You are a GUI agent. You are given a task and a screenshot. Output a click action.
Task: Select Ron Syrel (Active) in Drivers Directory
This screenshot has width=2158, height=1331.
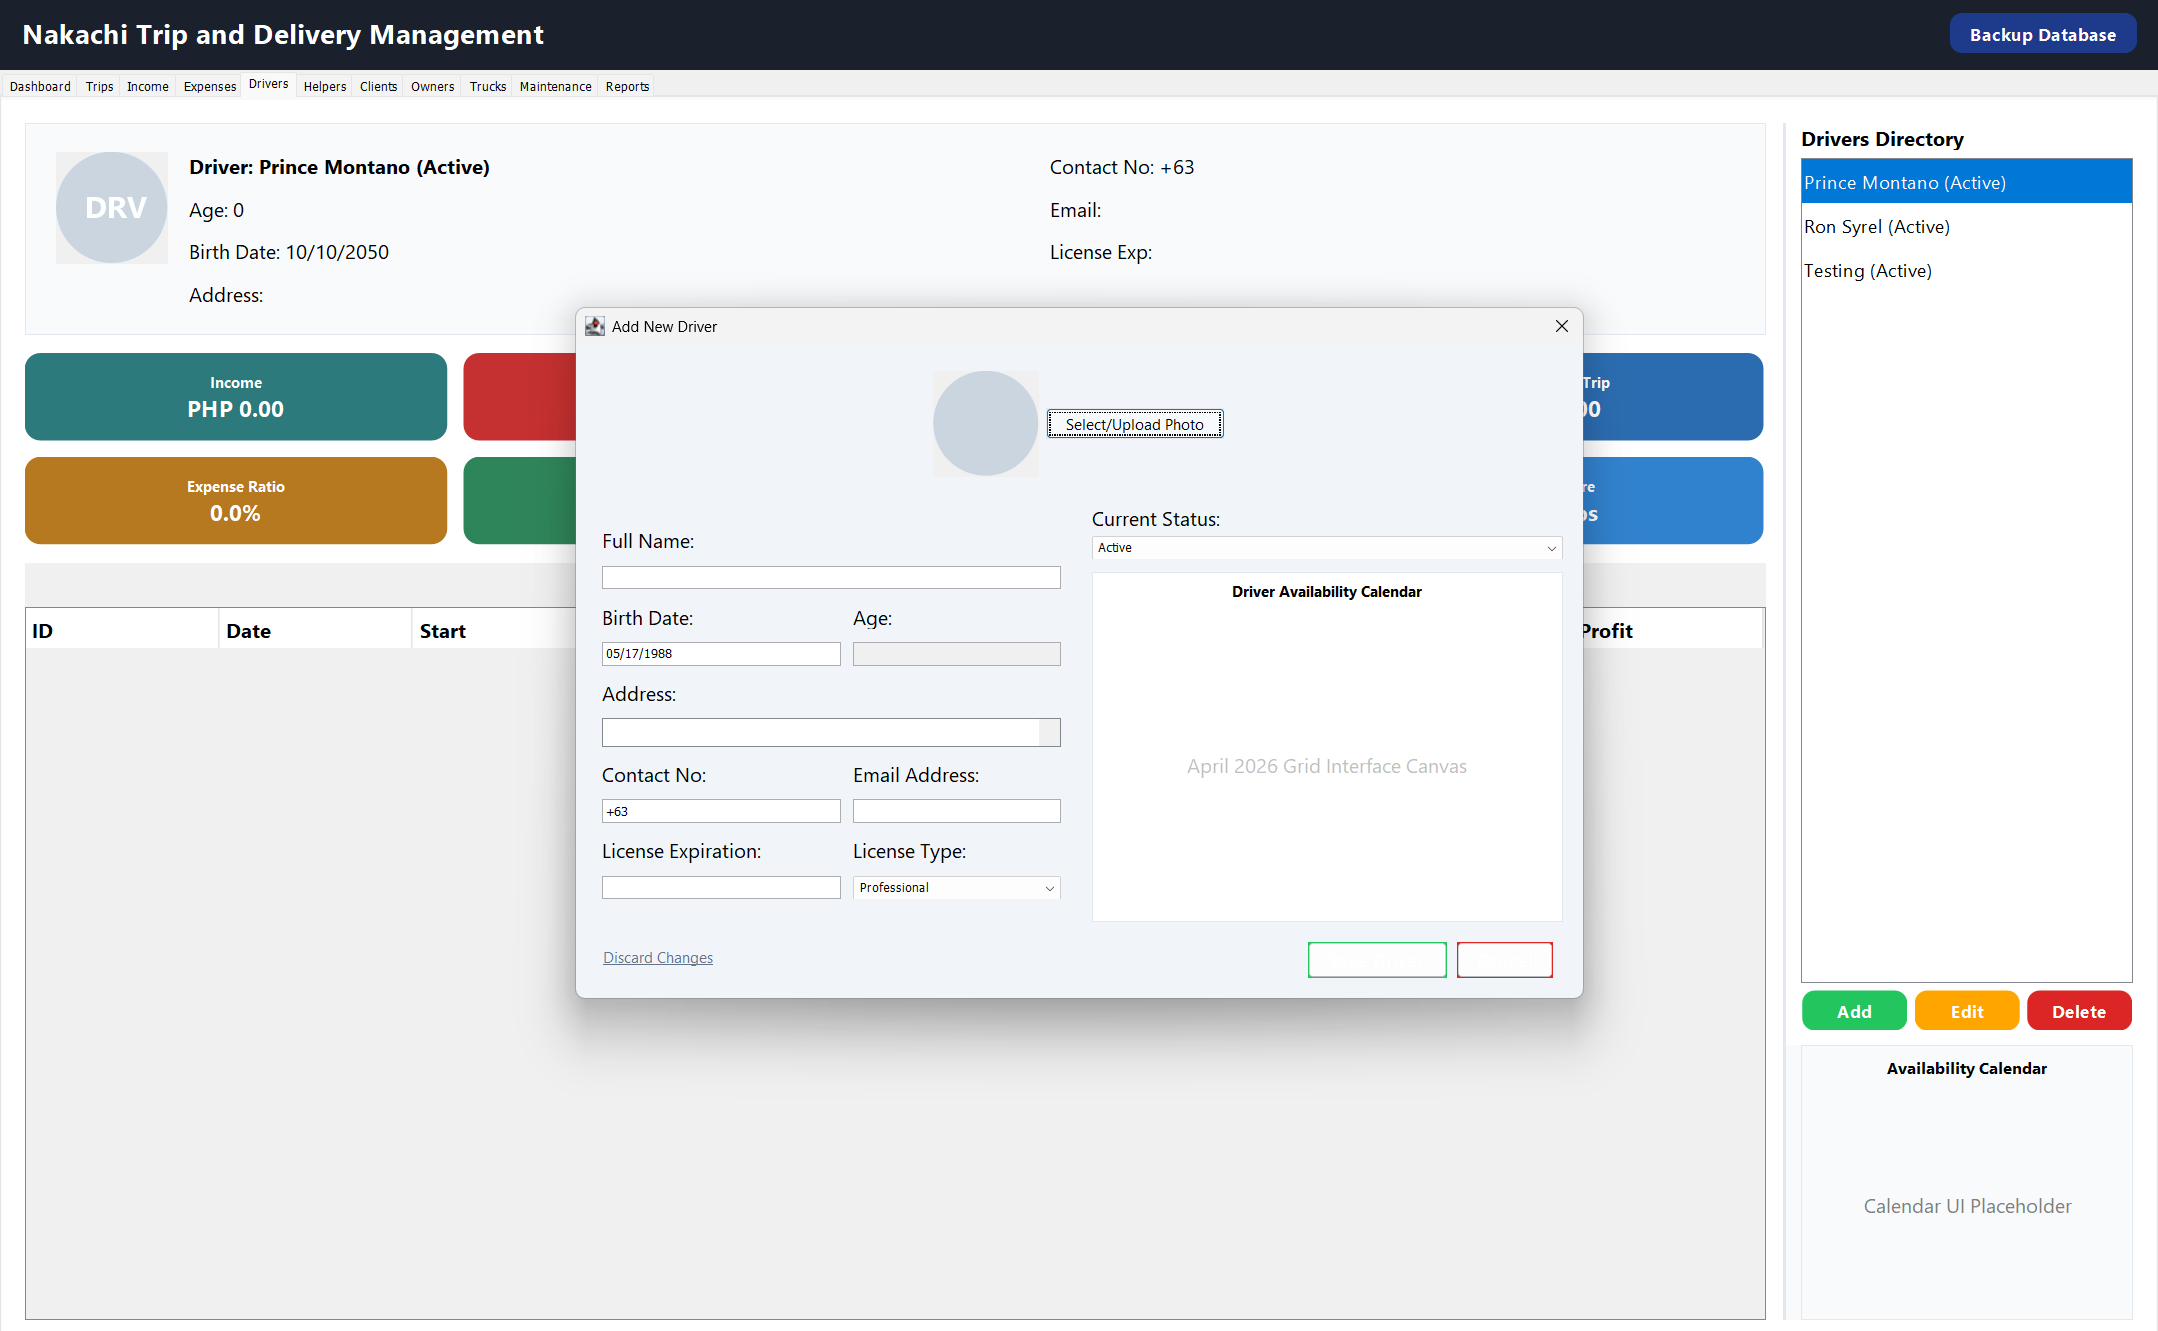coord(1966,227)
